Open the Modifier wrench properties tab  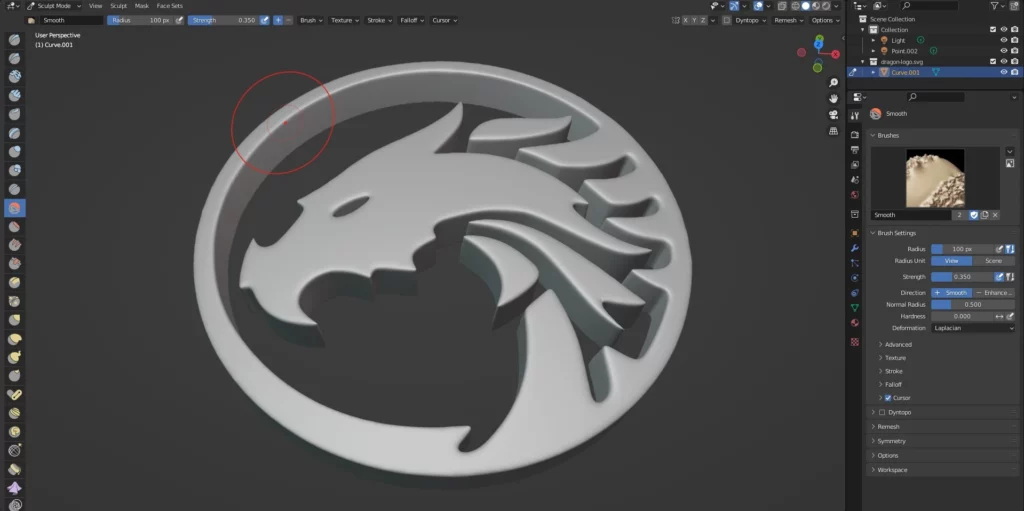click(x=855, y=248)
